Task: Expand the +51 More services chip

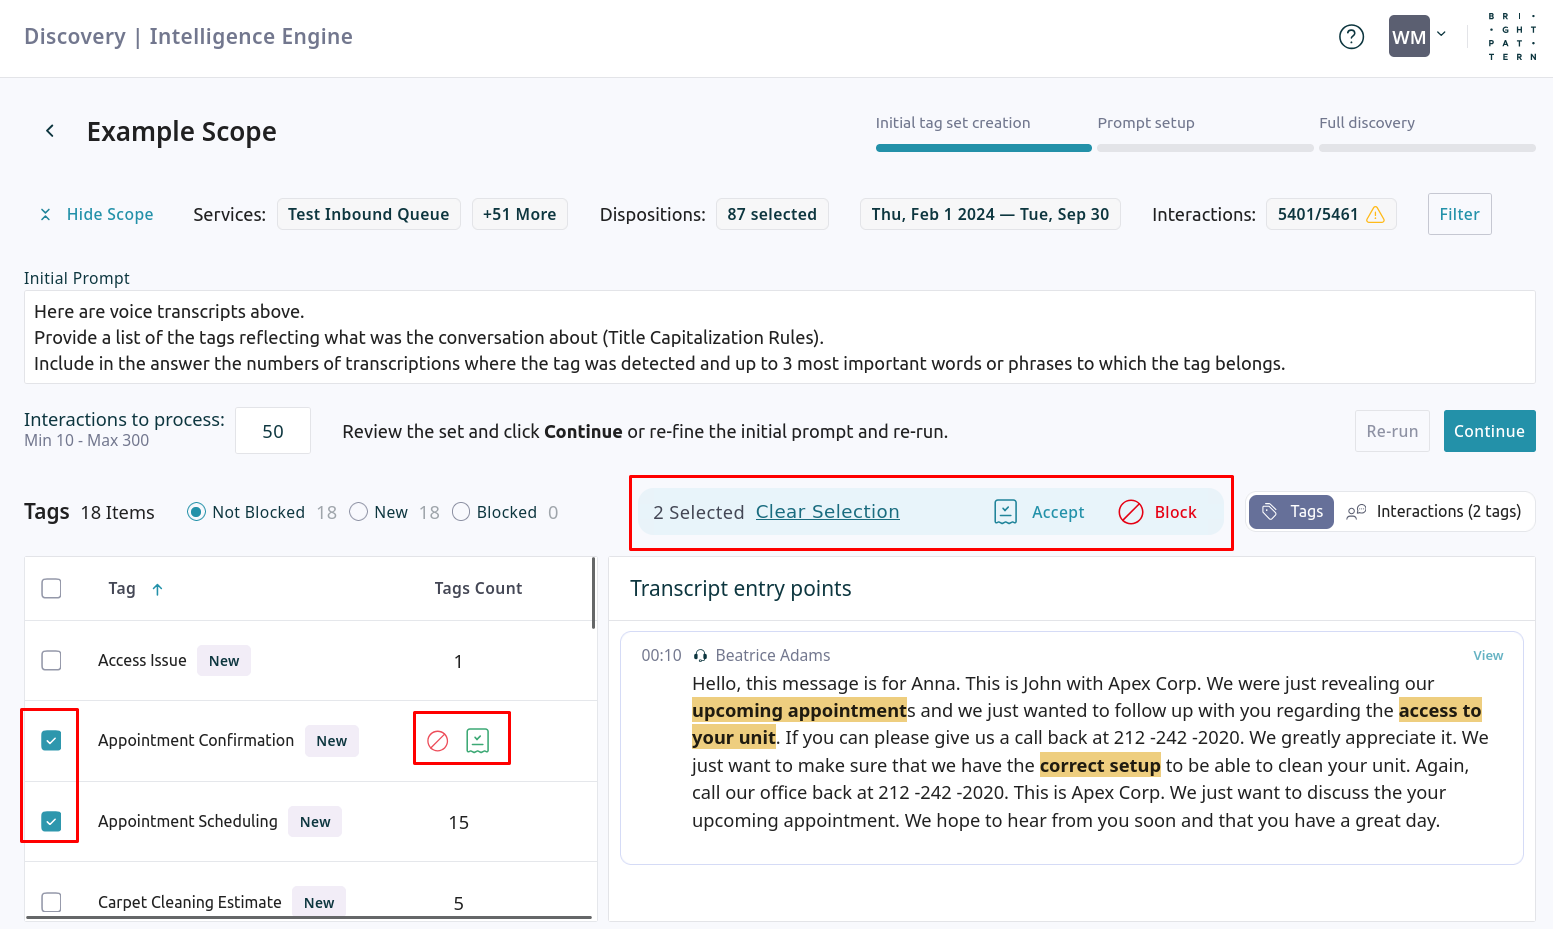Action: 519,214
